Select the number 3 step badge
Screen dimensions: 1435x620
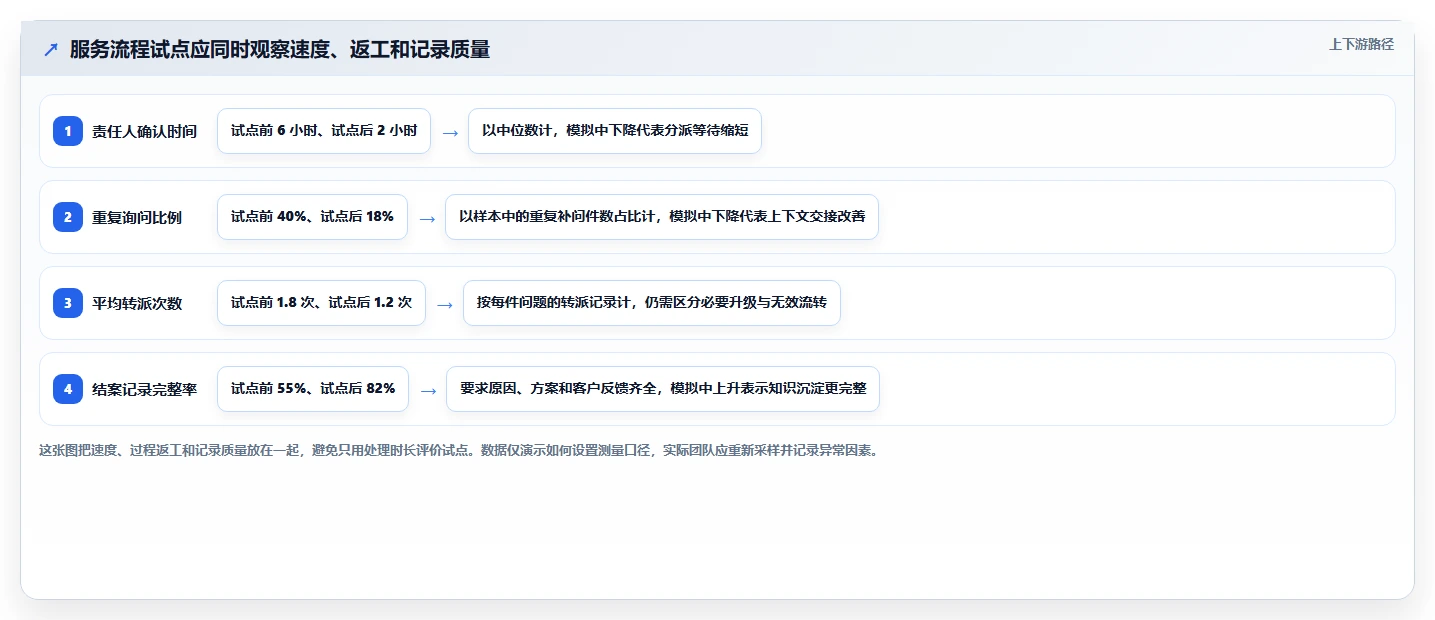pos(68,303)
